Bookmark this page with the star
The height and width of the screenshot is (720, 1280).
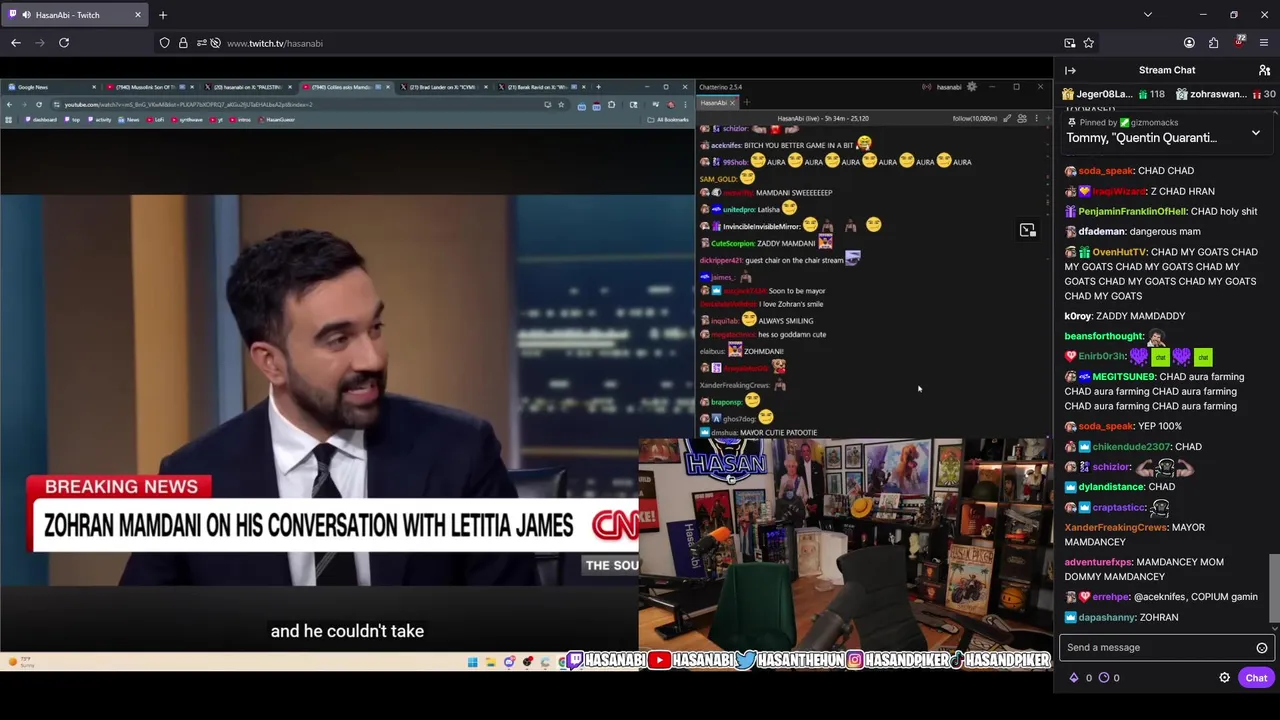(x=1089, y=43)
